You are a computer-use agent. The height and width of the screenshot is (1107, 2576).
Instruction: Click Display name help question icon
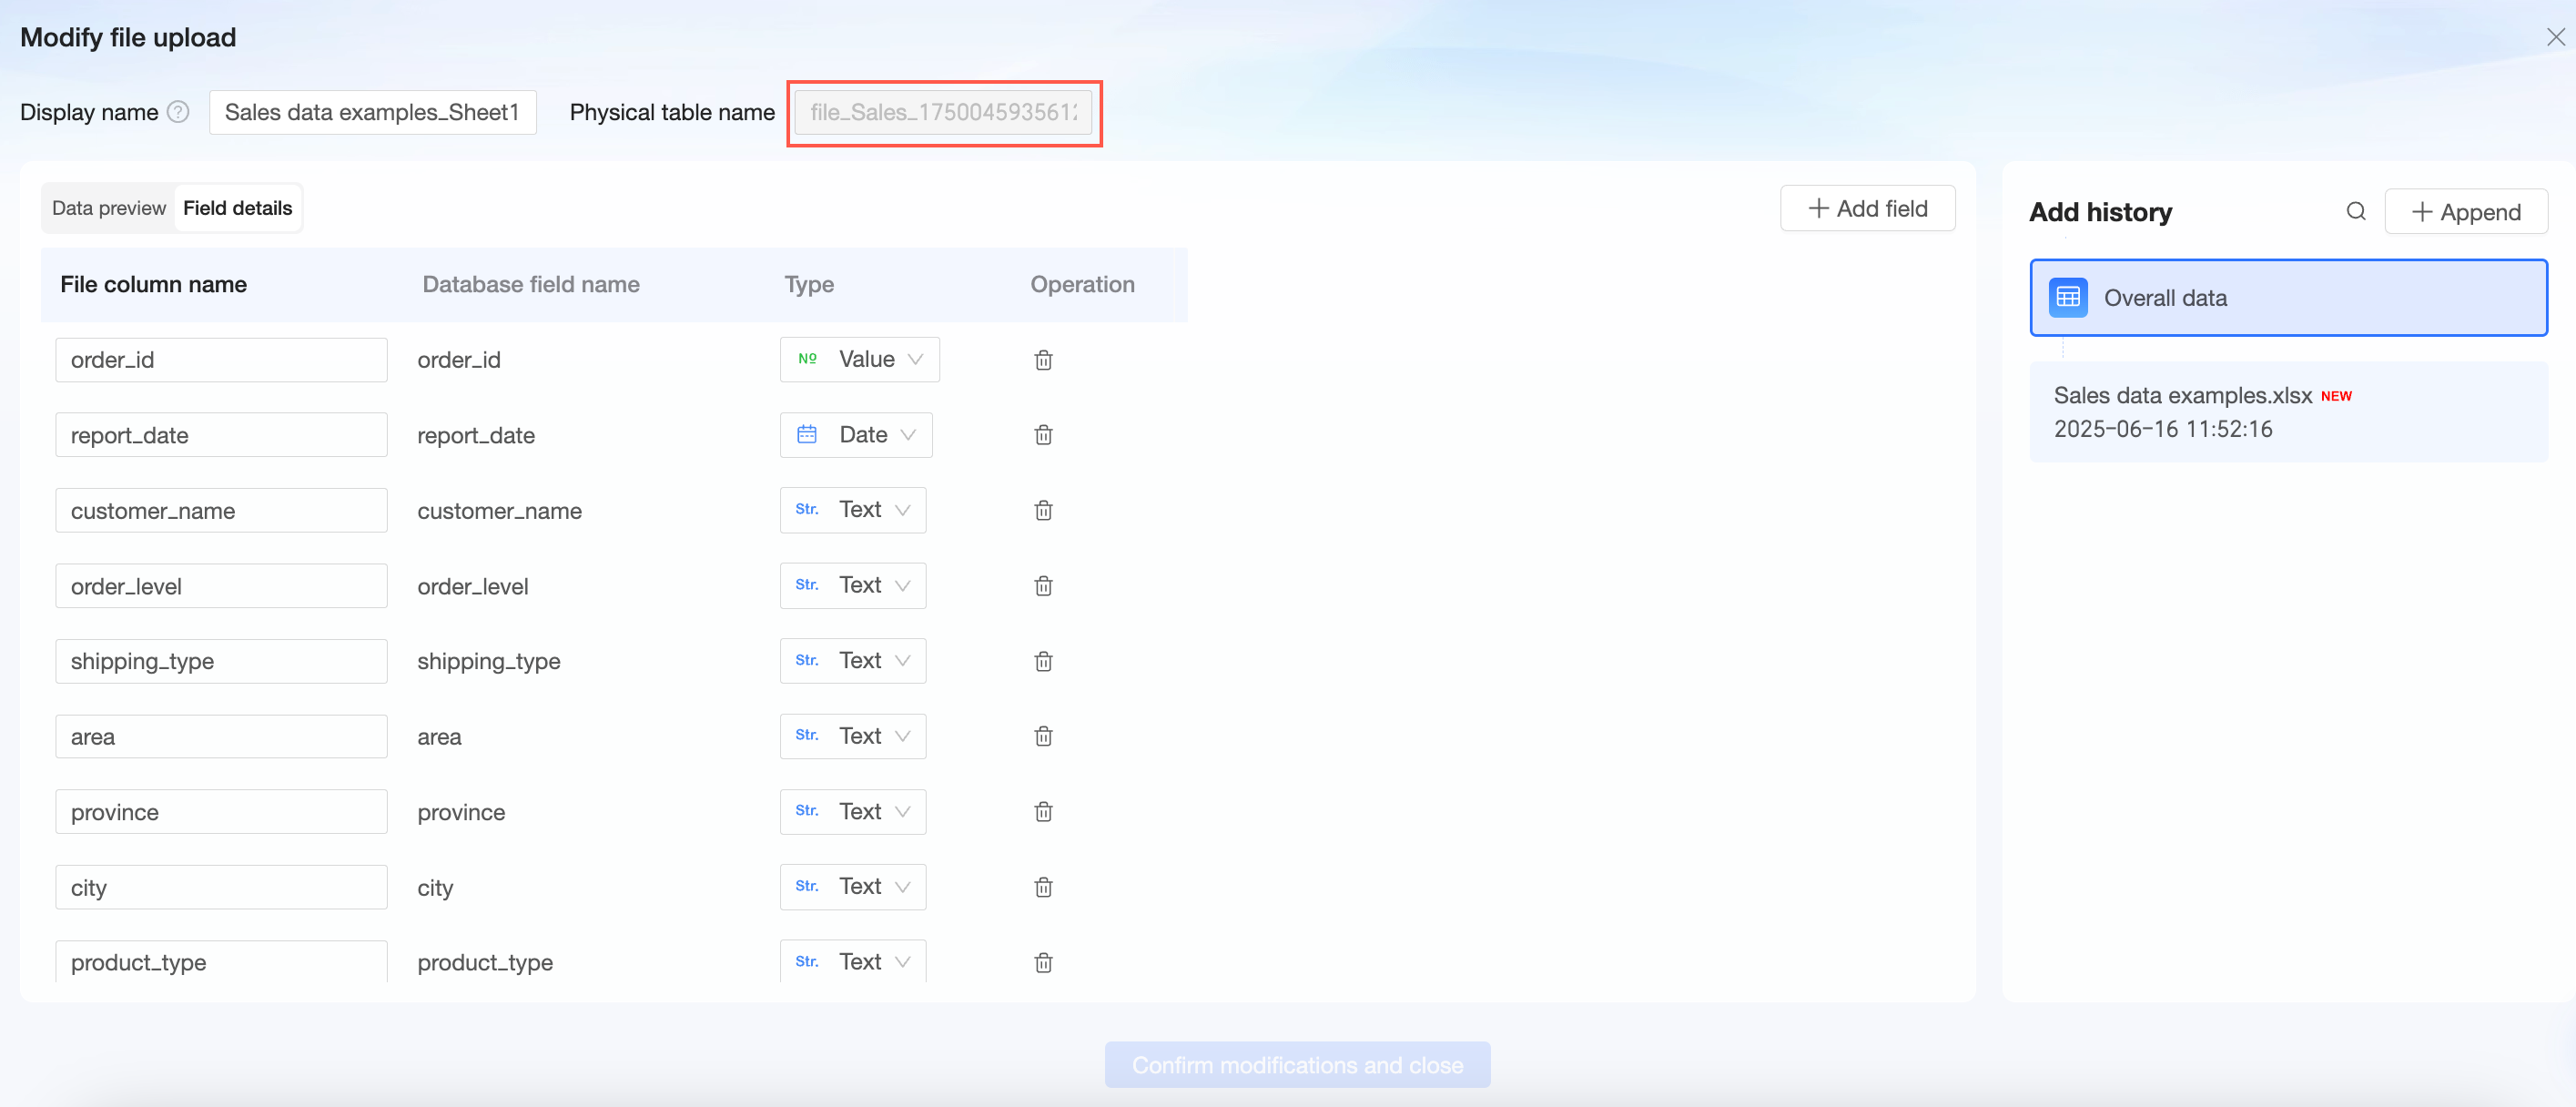point(178,112)
